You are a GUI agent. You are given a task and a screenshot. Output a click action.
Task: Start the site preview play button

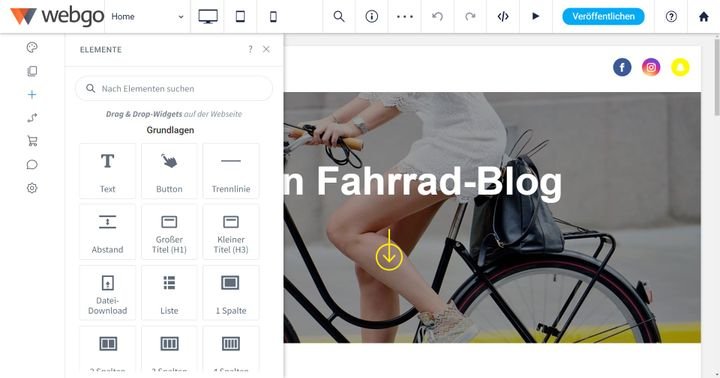[536, 17]
